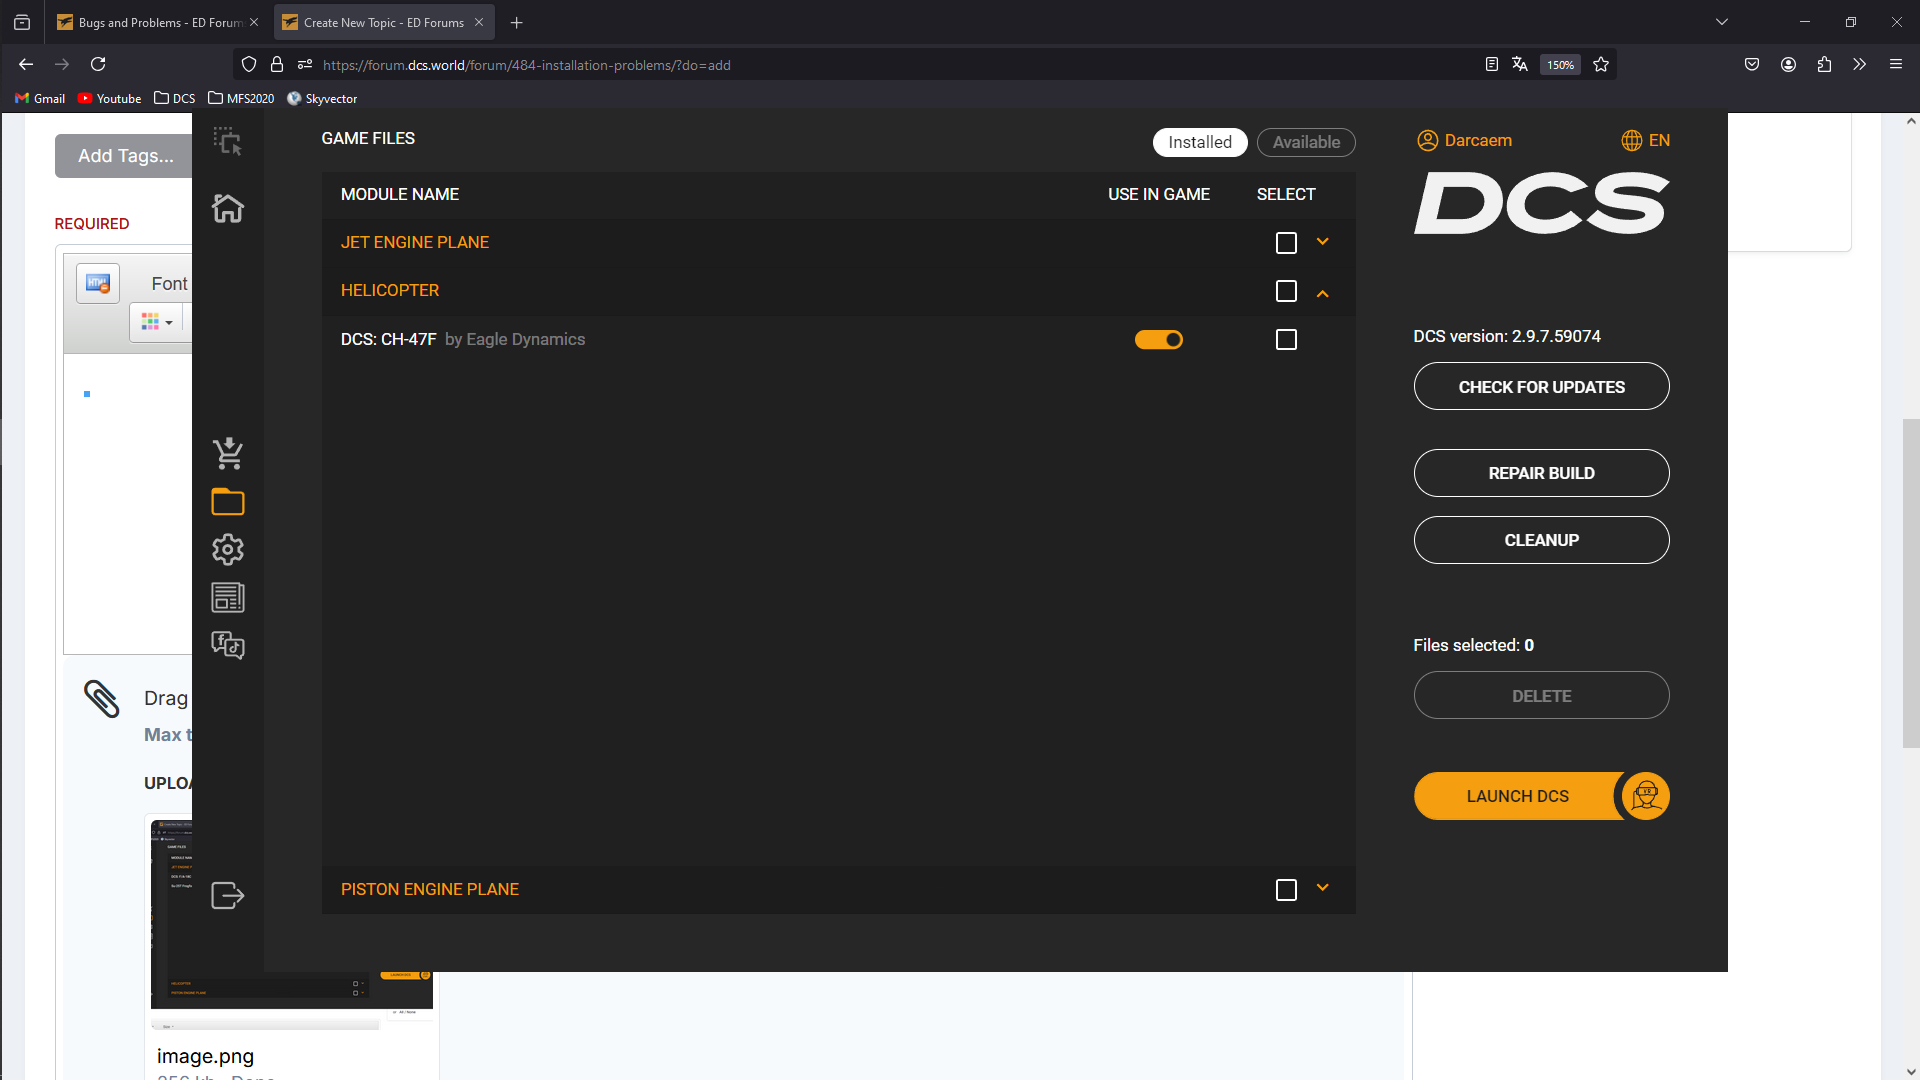Click the Darcaem user account icon

point(1427,140)
